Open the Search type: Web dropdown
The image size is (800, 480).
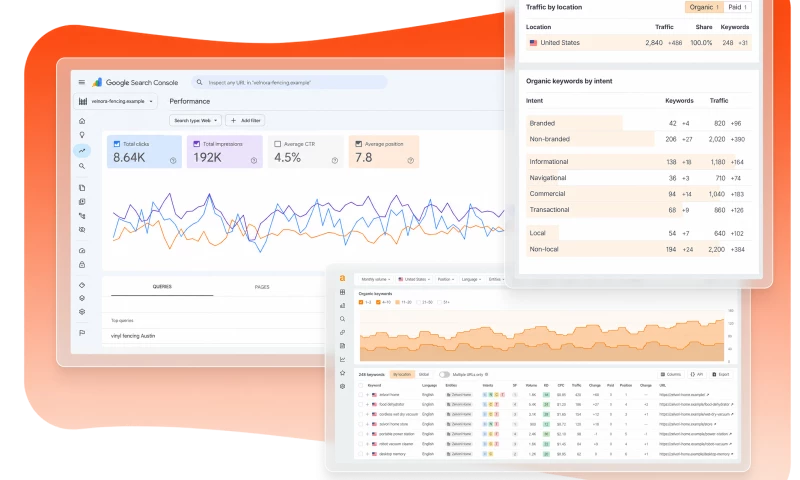(195, 120)
